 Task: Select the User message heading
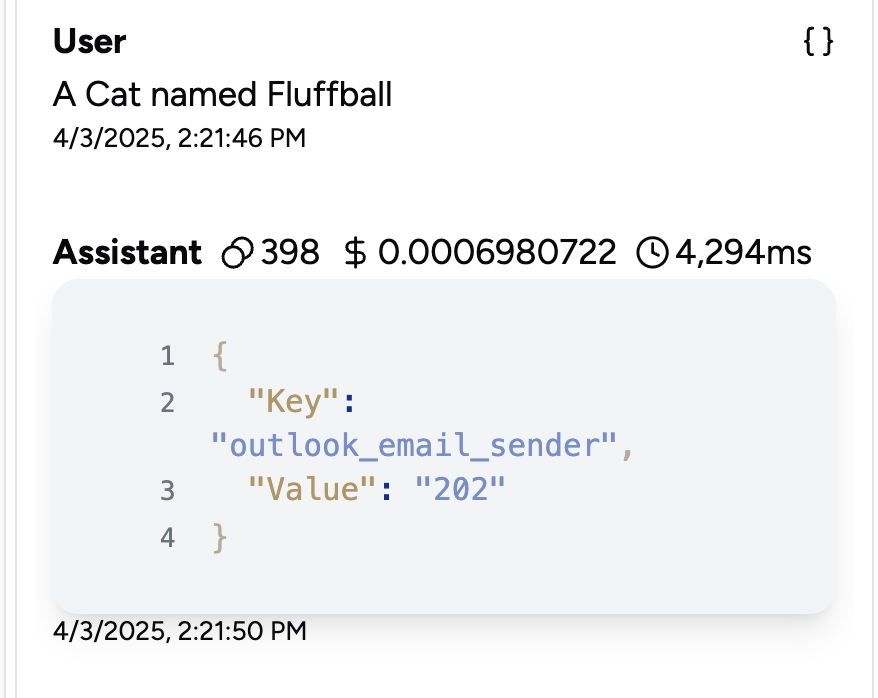click(x=90, y=41)
